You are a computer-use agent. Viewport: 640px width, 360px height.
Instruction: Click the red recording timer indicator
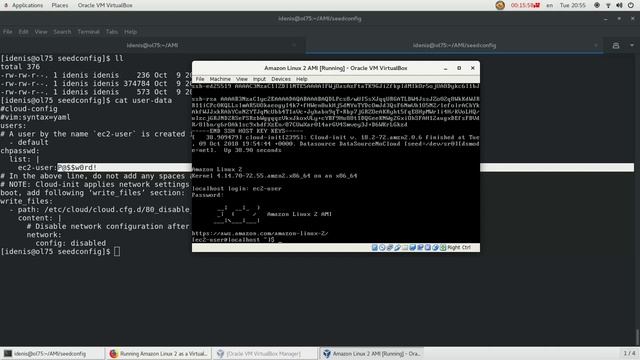525,5
